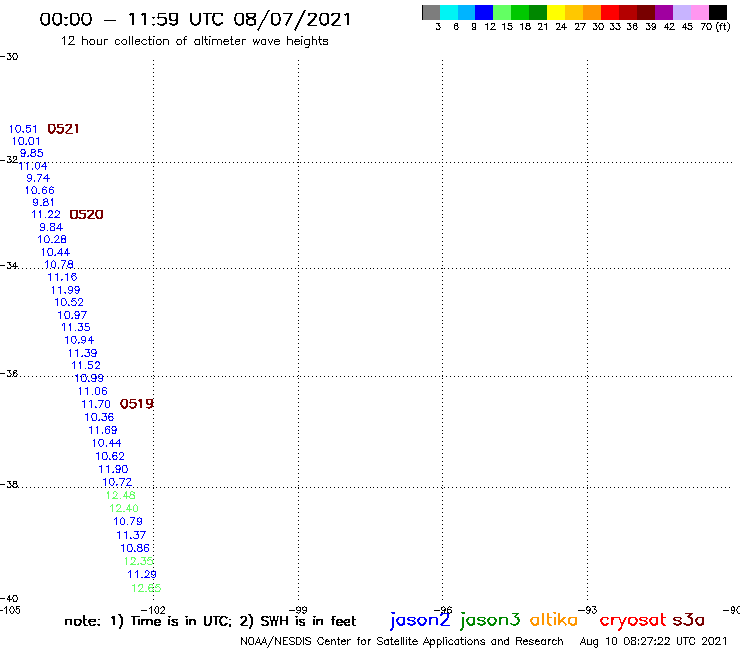Select the green wave height value 12.65
The image size is (740, 650).
click(146, 589)
